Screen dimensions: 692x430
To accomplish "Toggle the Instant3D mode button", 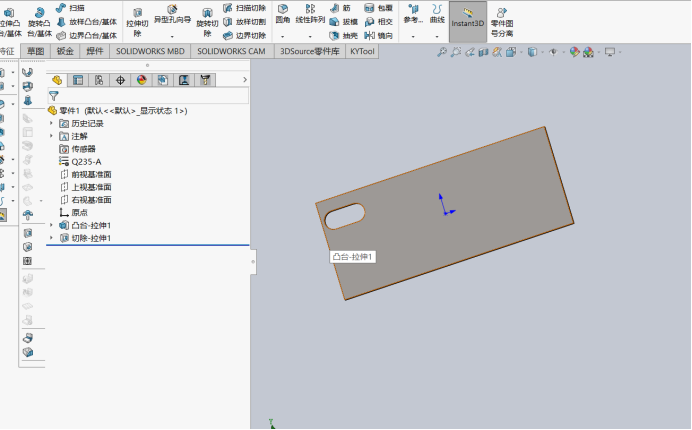I will point(468,21).
